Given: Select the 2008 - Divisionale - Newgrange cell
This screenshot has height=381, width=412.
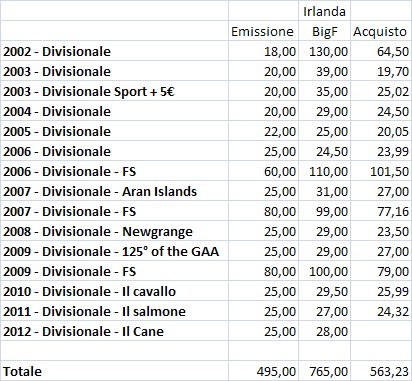Looking at the screenshot, I should 114,231.
